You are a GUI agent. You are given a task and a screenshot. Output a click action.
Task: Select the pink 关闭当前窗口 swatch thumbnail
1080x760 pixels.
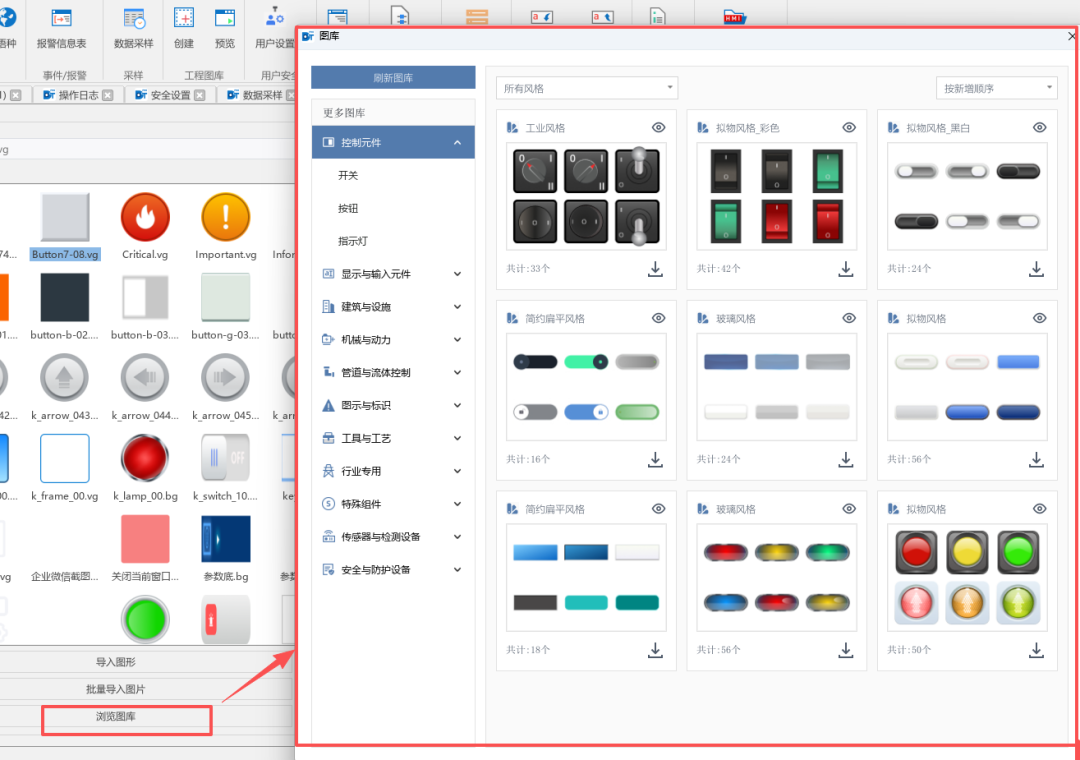coord(145,540)
